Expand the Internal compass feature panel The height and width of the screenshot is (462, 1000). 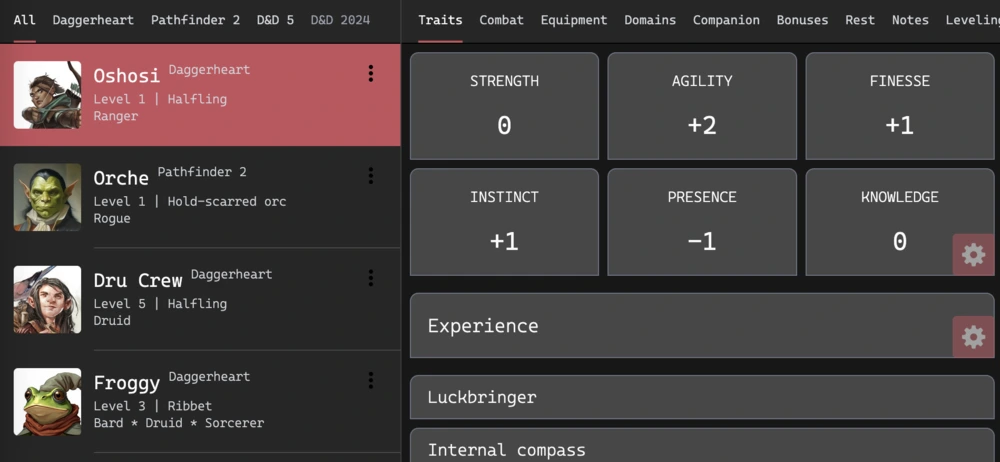click(x=702, y=445)
